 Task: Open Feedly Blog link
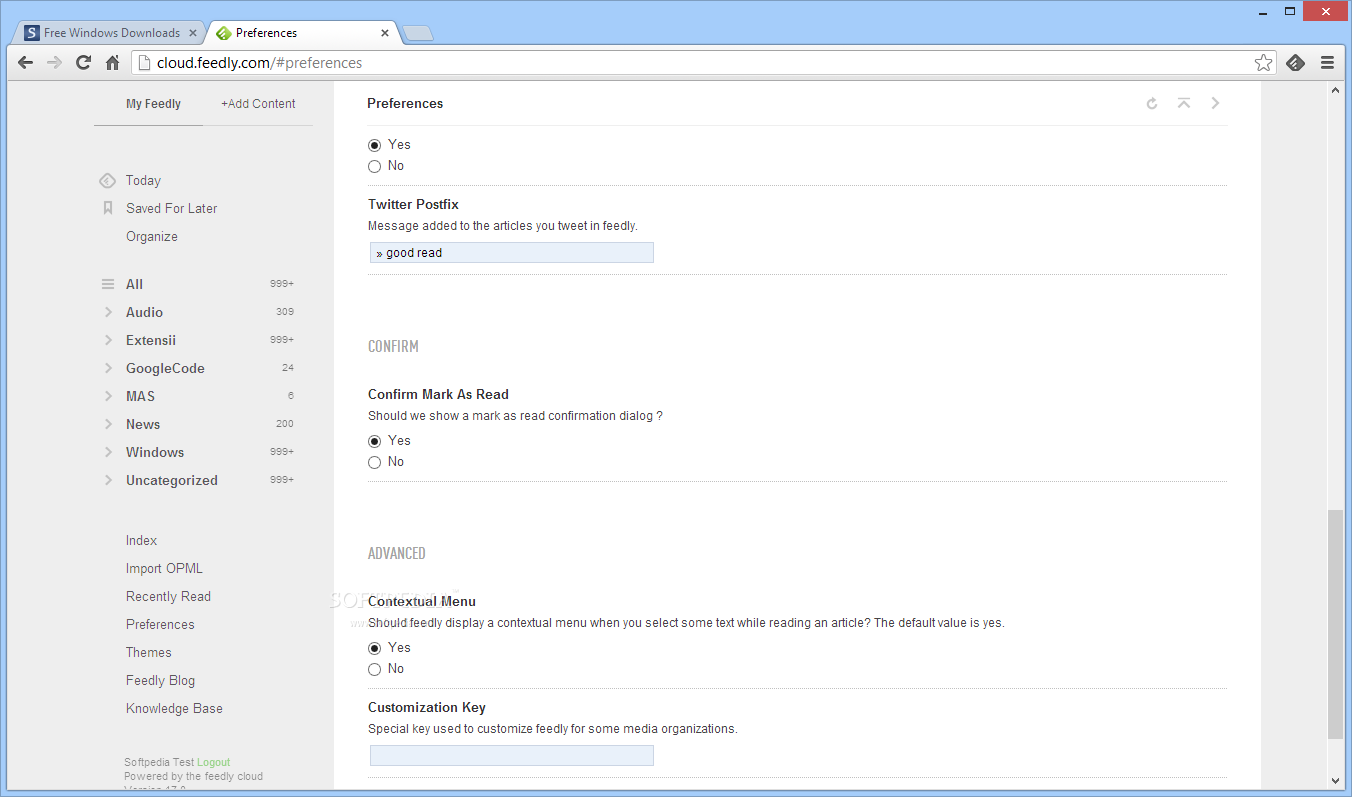click(x=160, y=680)
